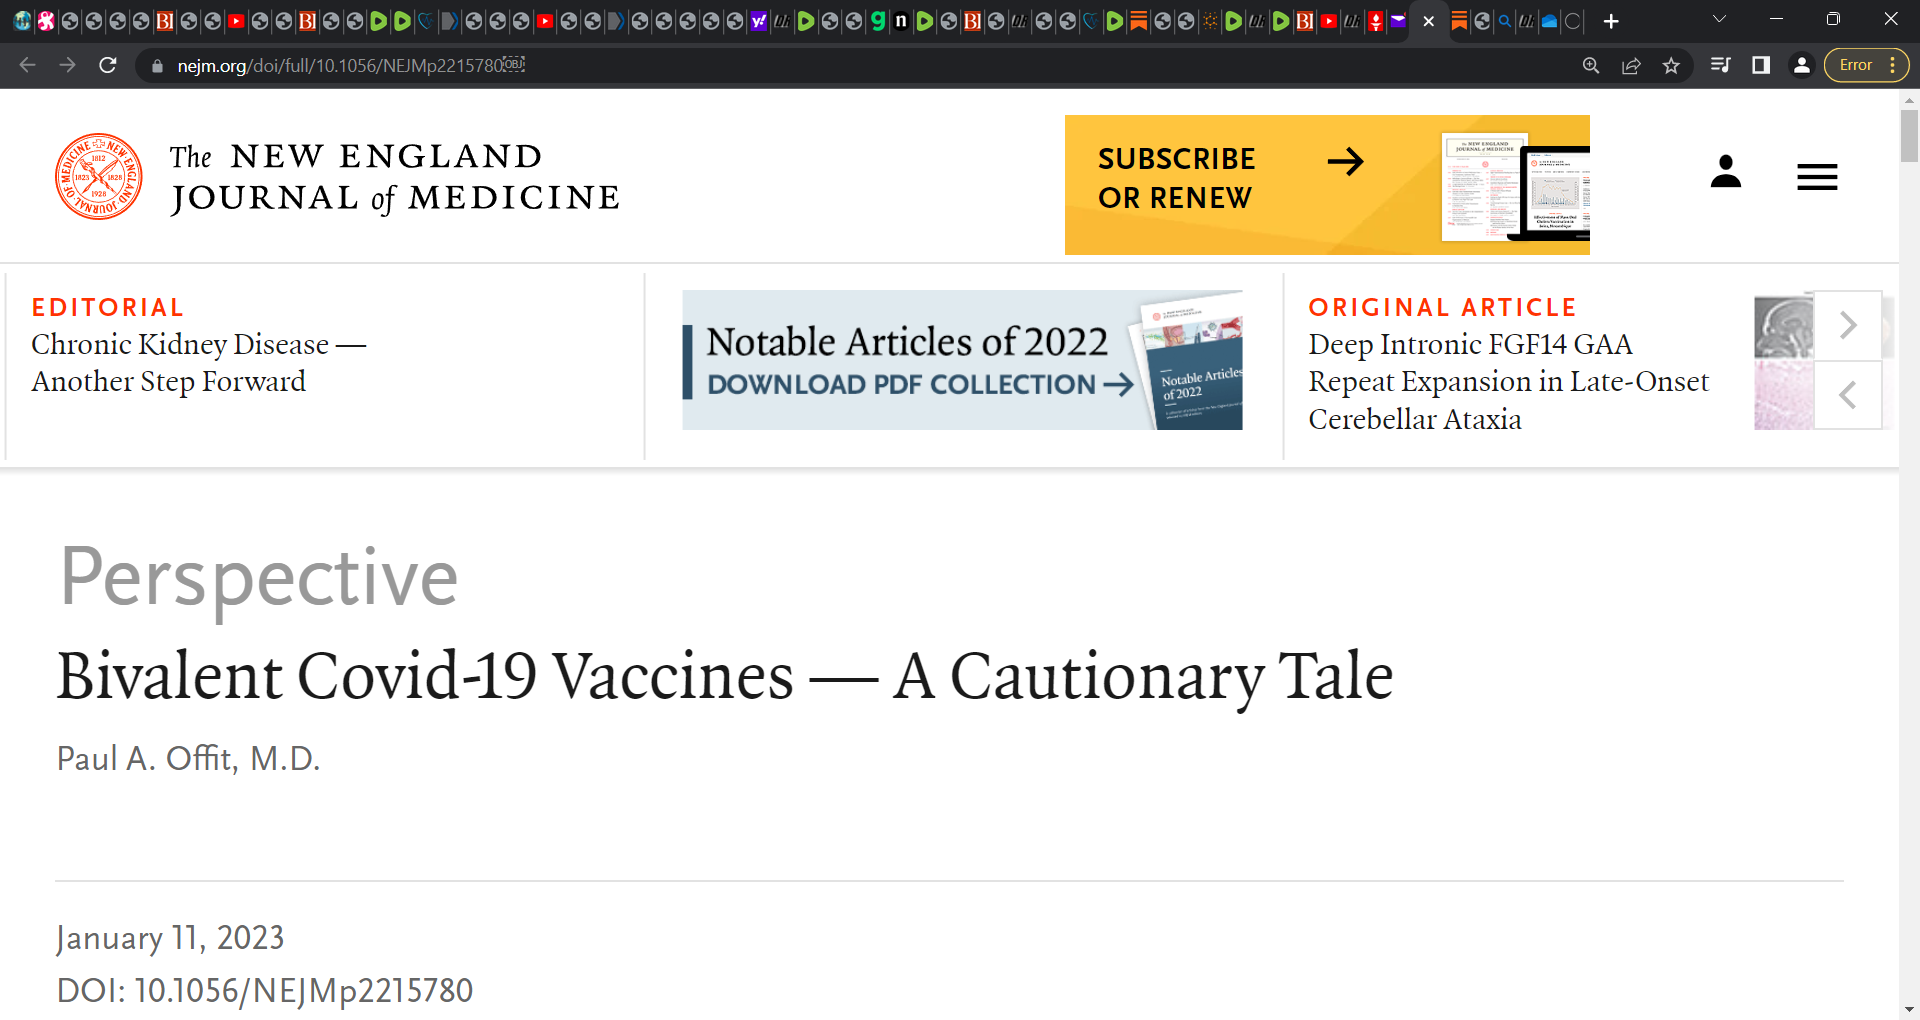
Task: Bookmark this page with the star icon
Action: click(x=1671, y=66)
